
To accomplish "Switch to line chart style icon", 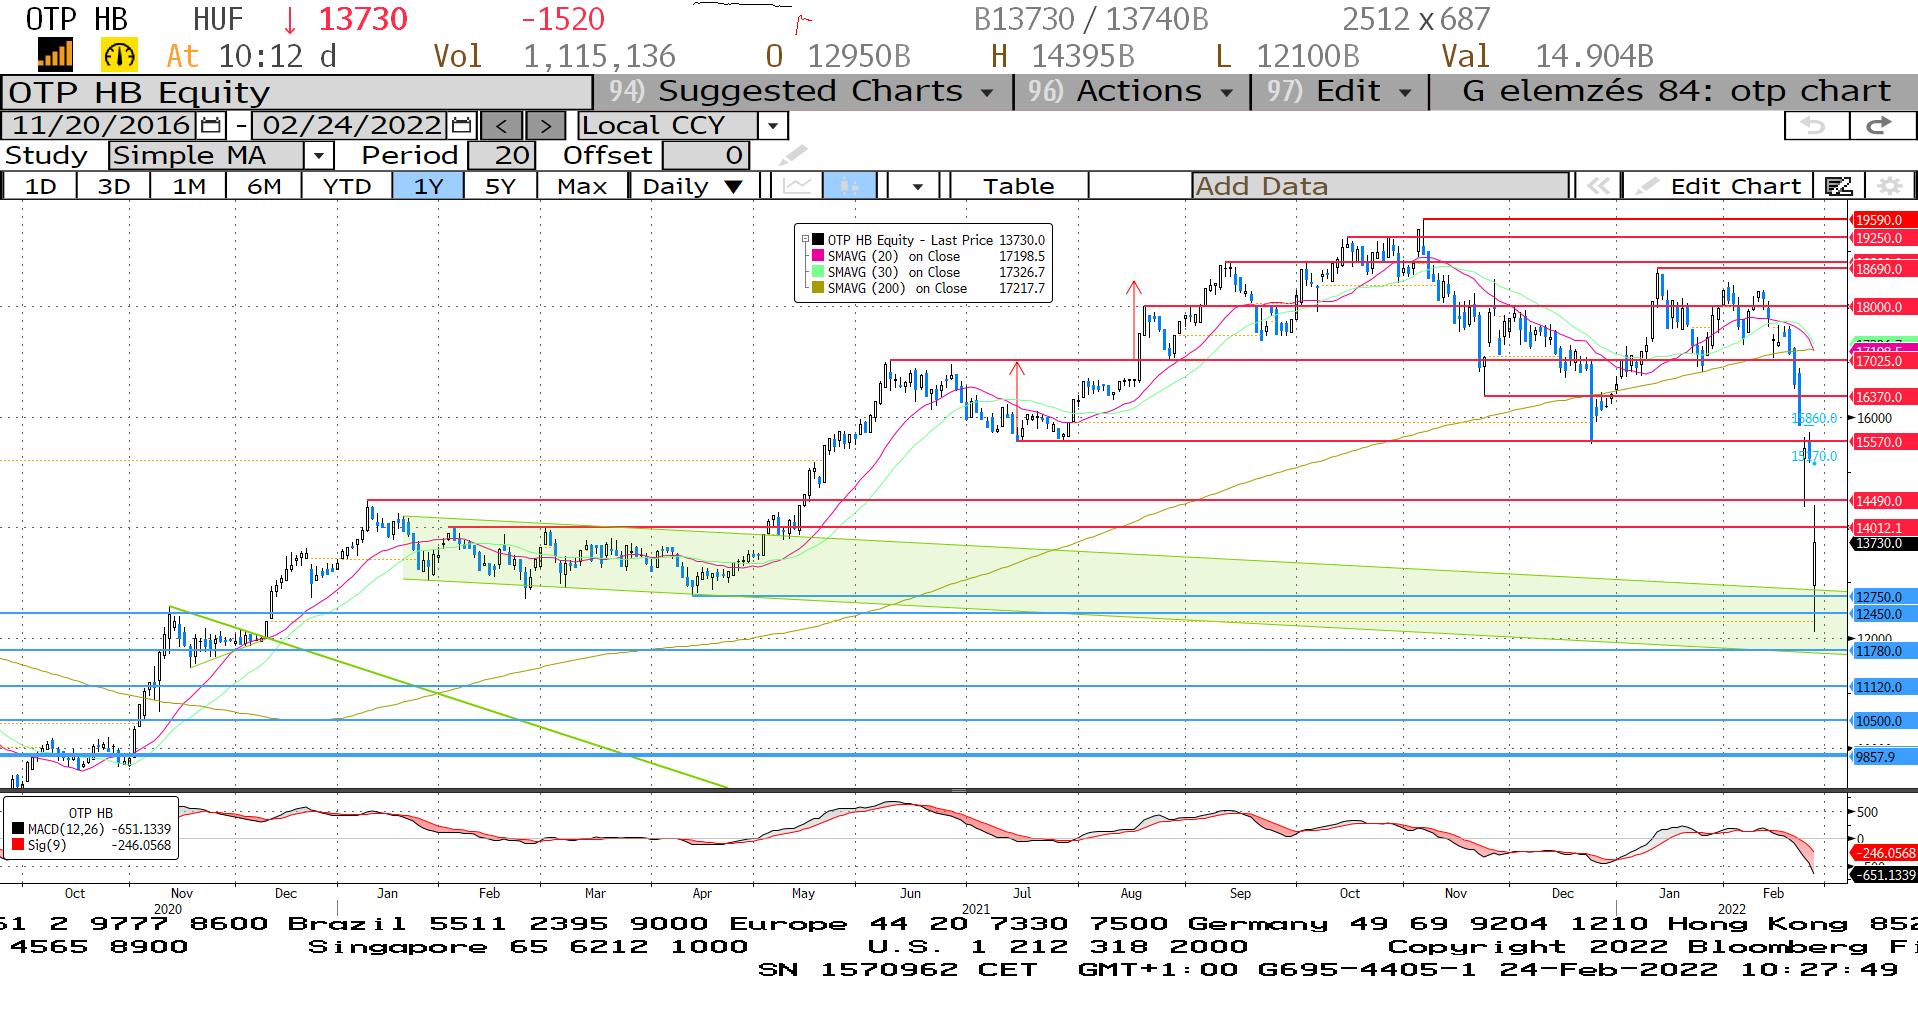I will (x=797, y=186).
